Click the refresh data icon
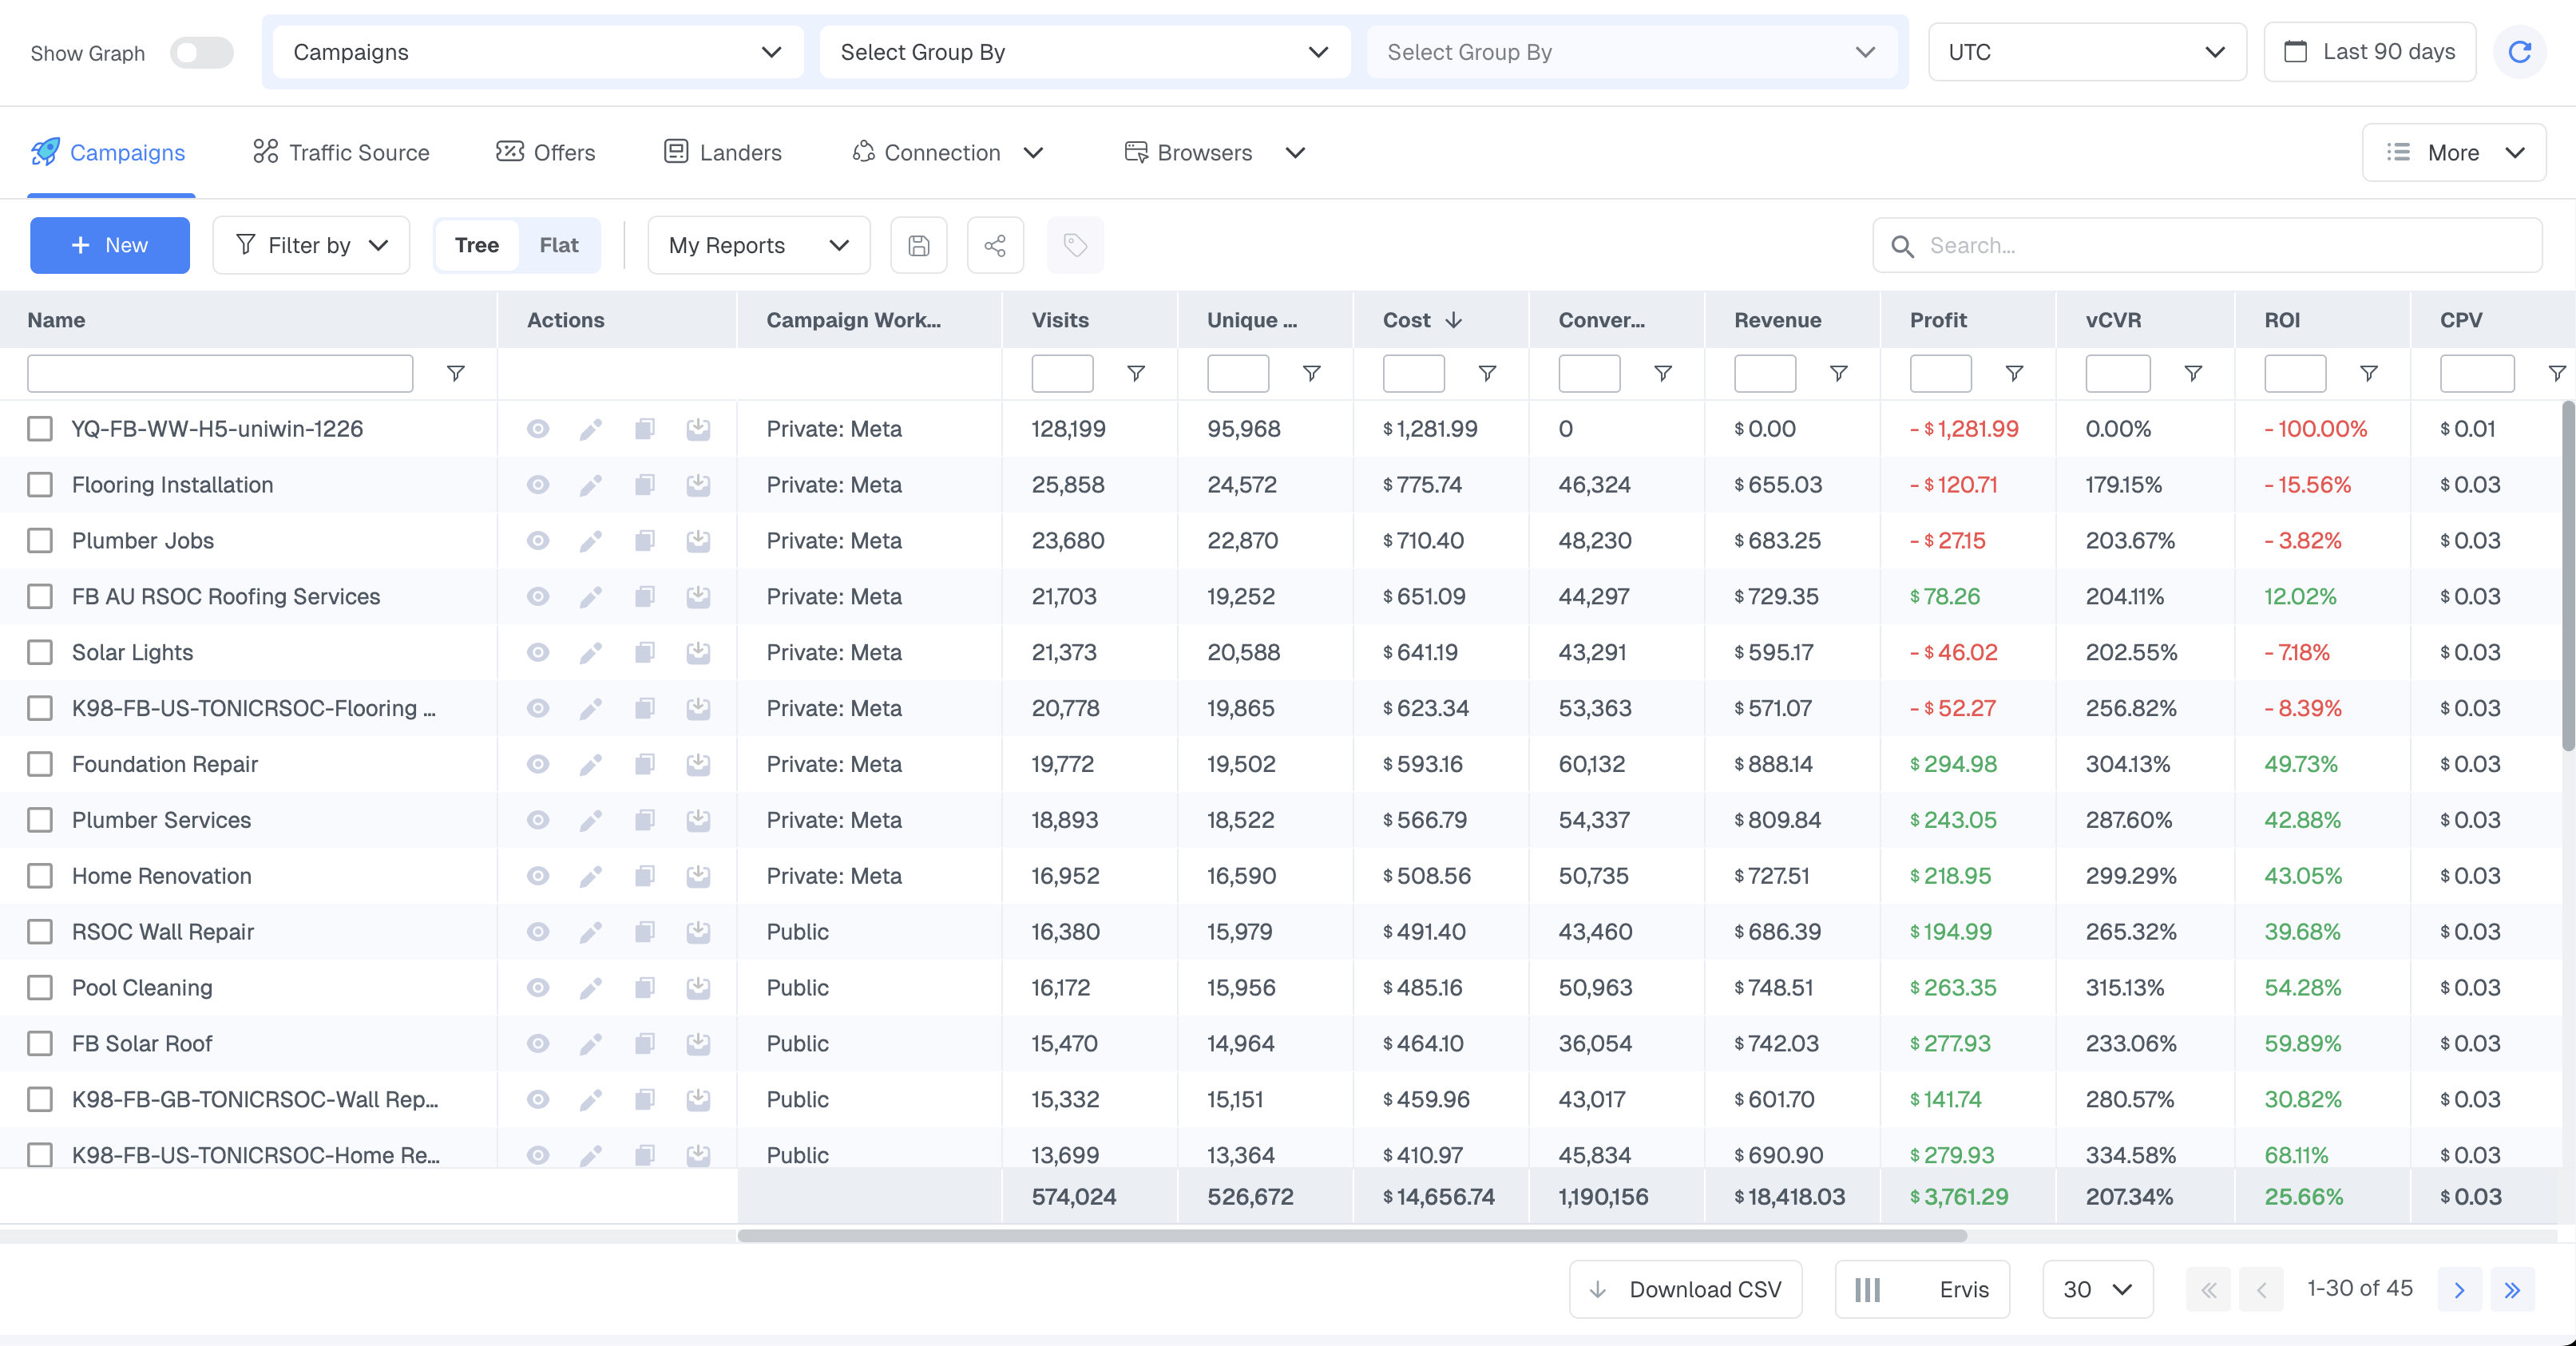The height and width of the screenshot is (1346, 2576). (2519, 52)
